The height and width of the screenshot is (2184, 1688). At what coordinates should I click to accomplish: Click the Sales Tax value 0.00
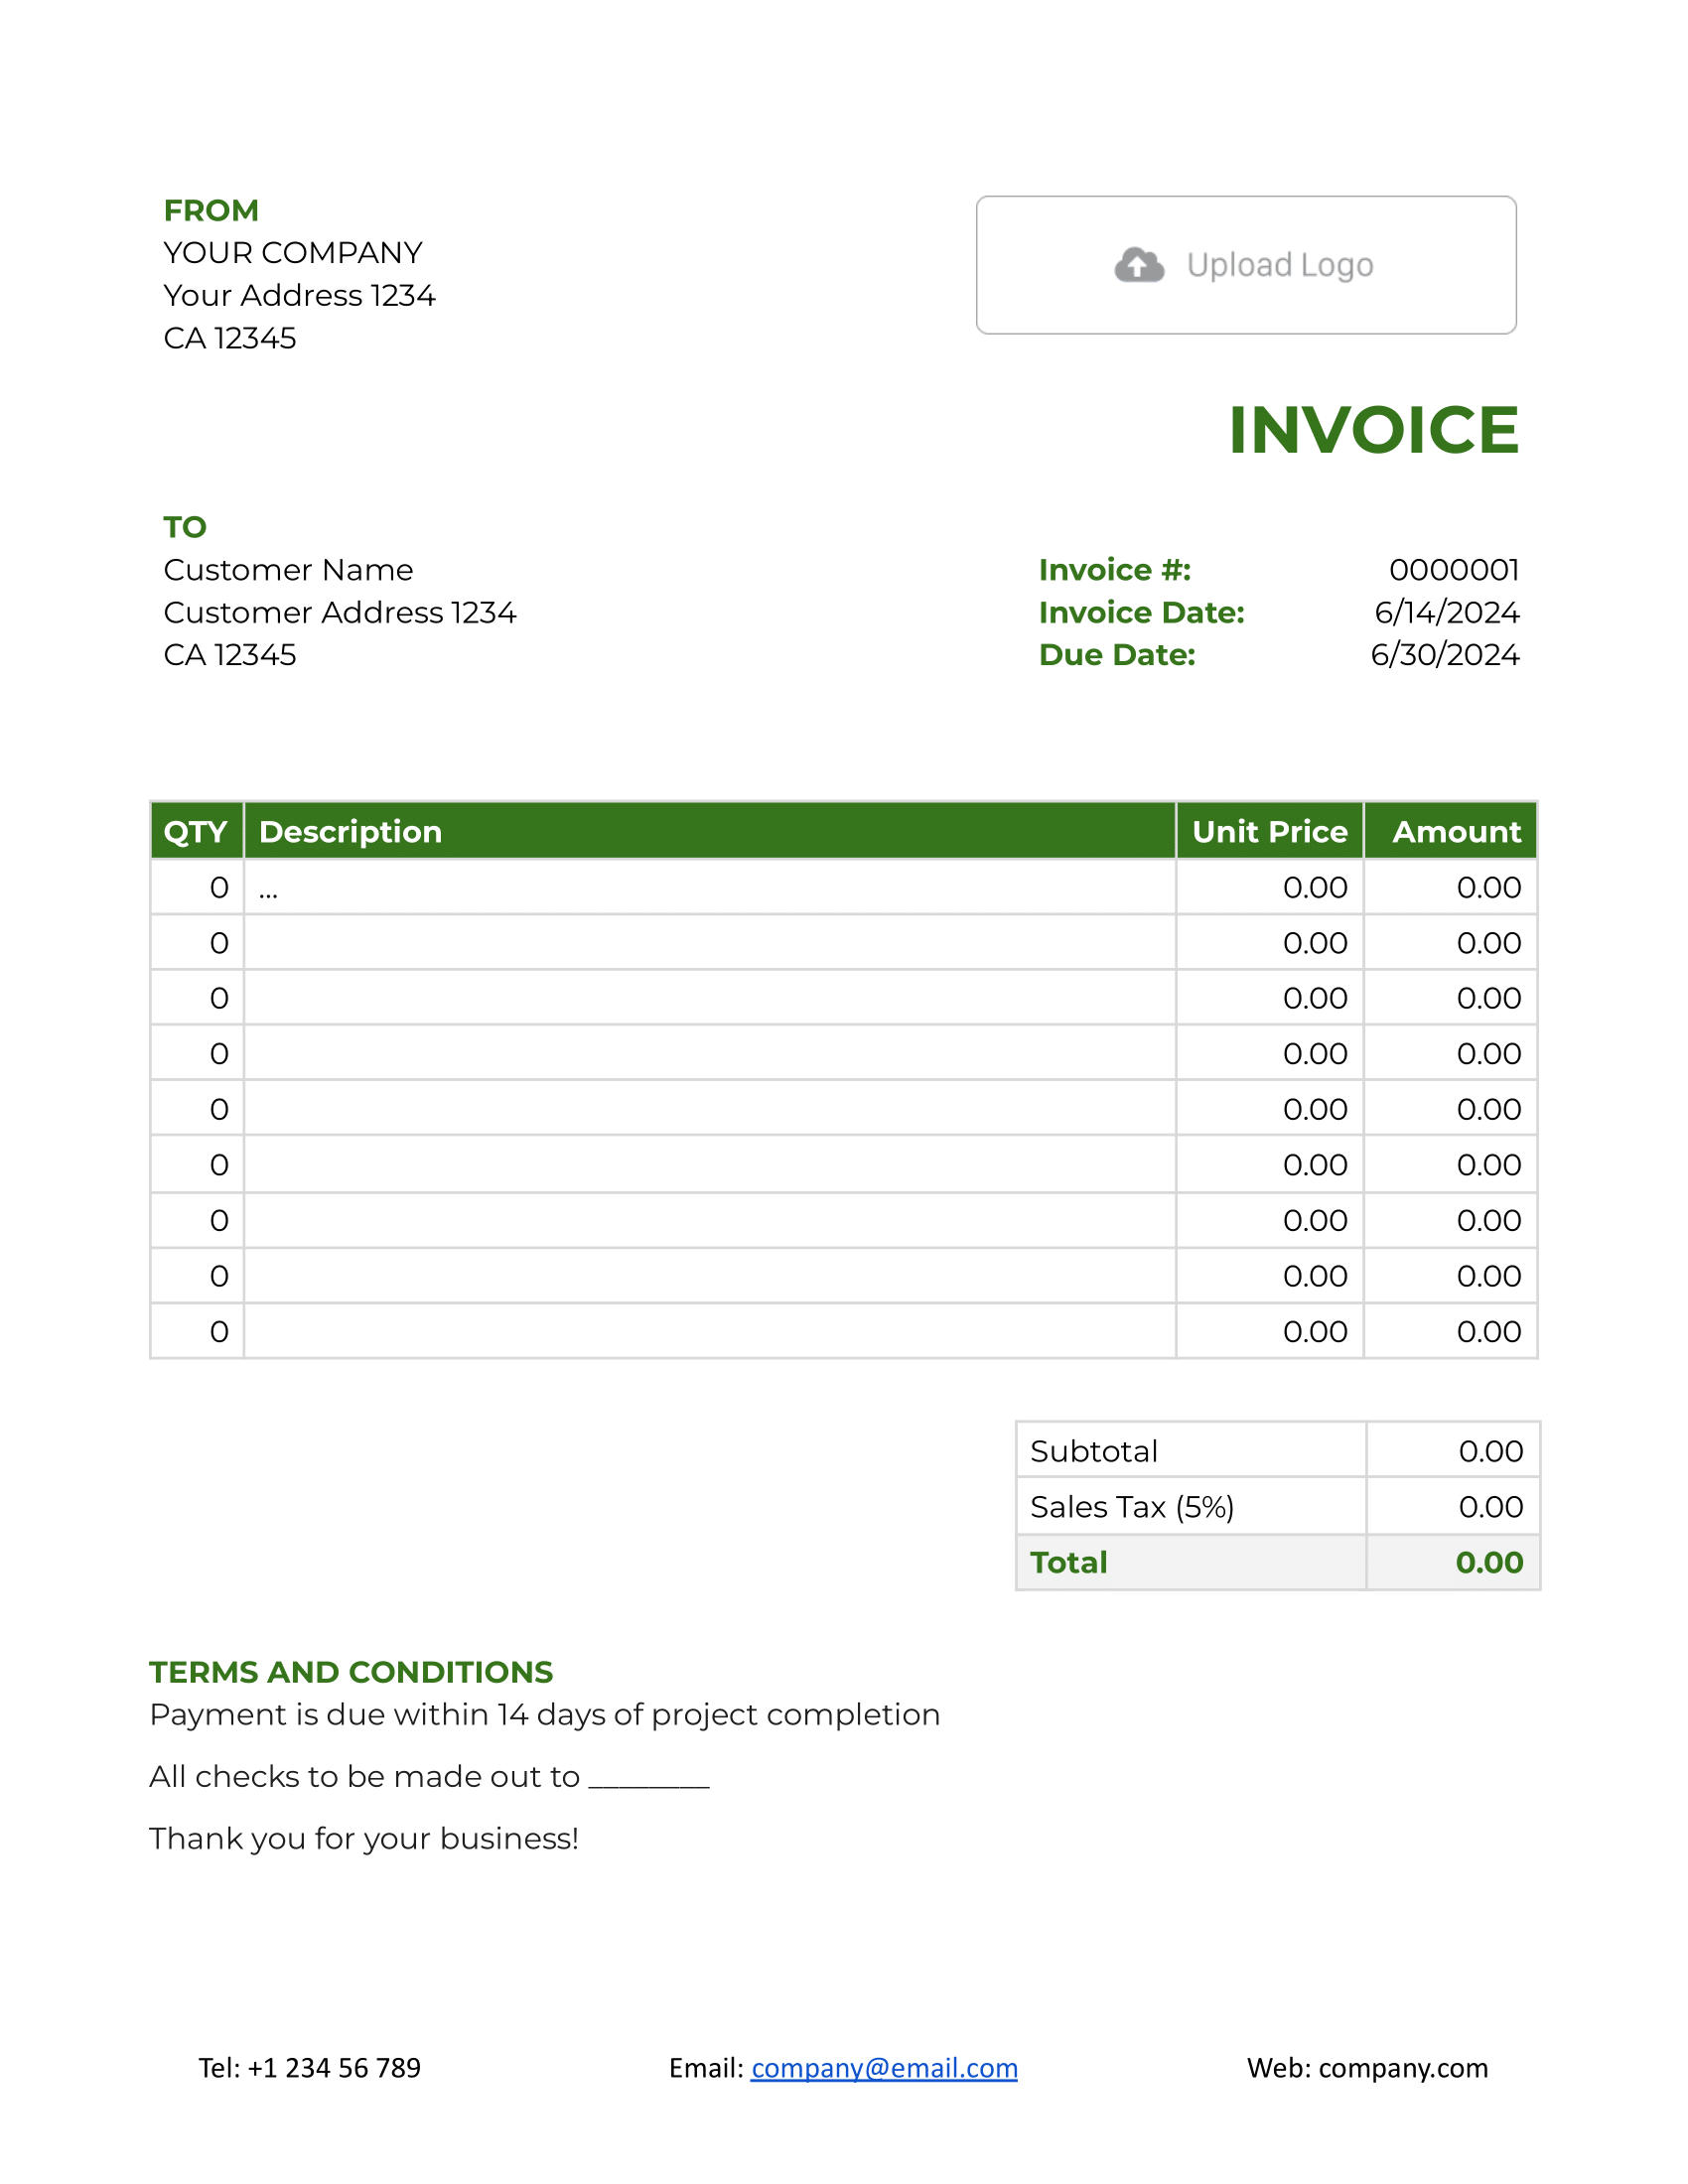[1490, 1508]
